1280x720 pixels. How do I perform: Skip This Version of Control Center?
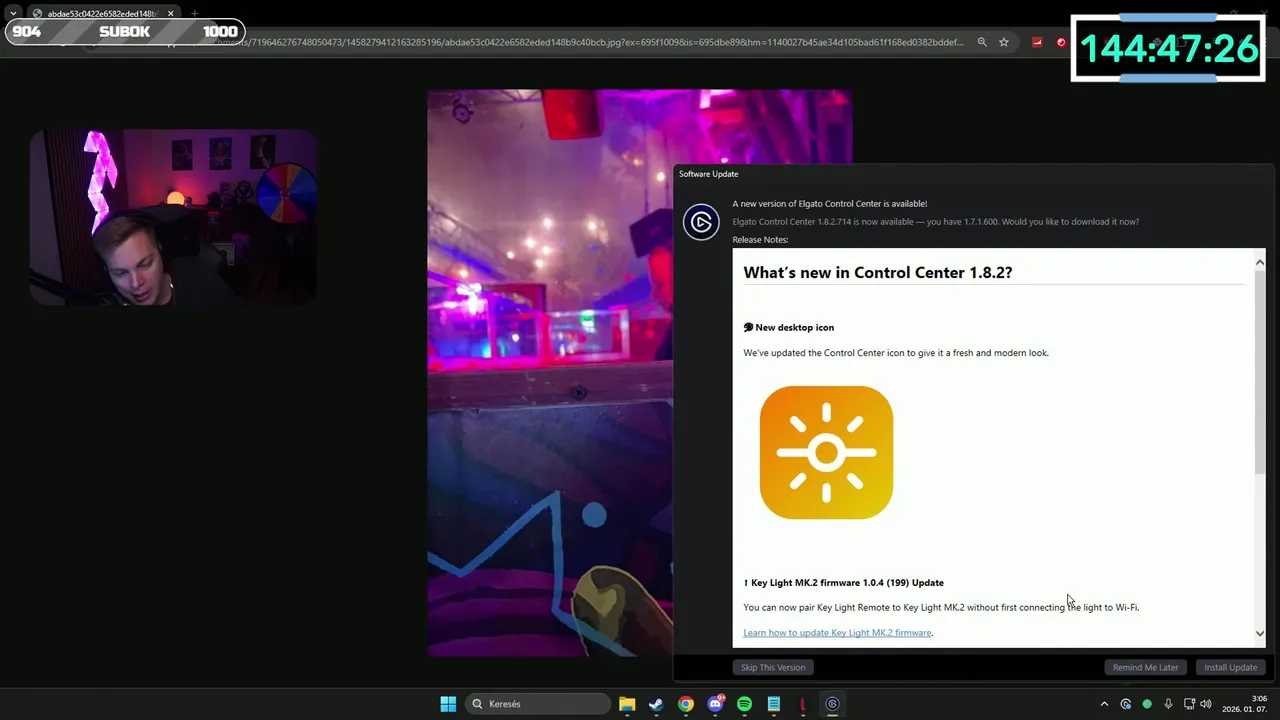773,667
